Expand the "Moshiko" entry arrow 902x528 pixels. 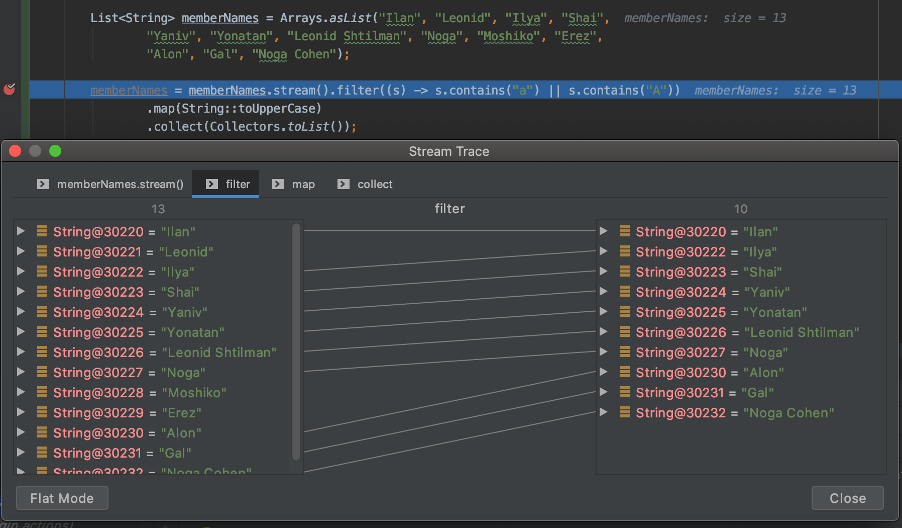click(x=22, y=393)
